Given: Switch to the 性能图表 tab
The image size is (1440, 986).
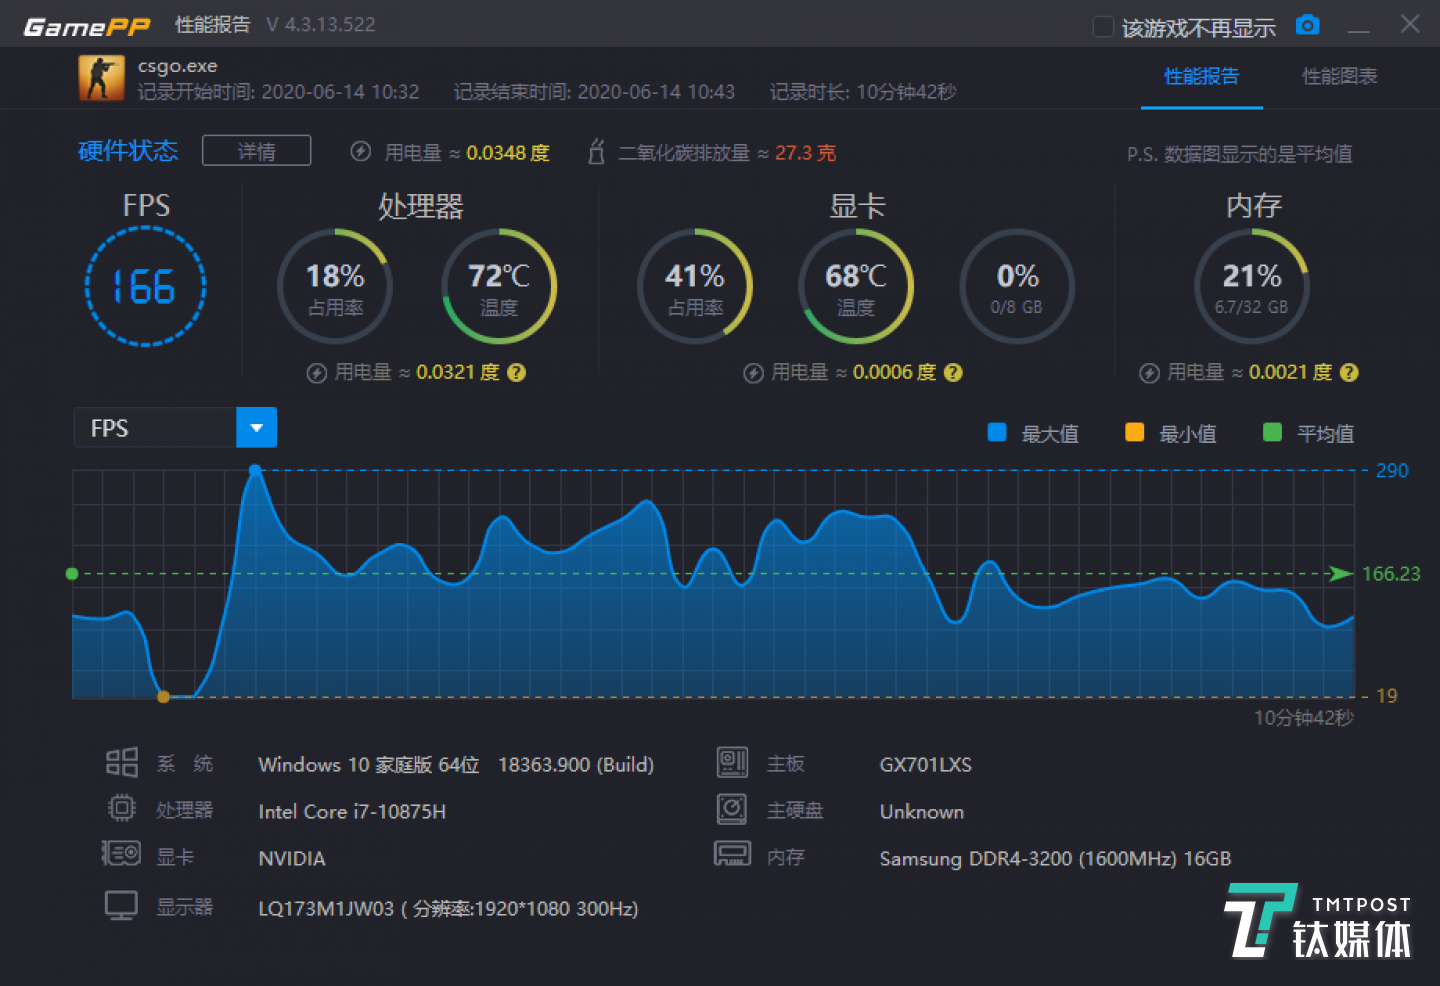Looking at the screenshot, I should click(1338, 76).
